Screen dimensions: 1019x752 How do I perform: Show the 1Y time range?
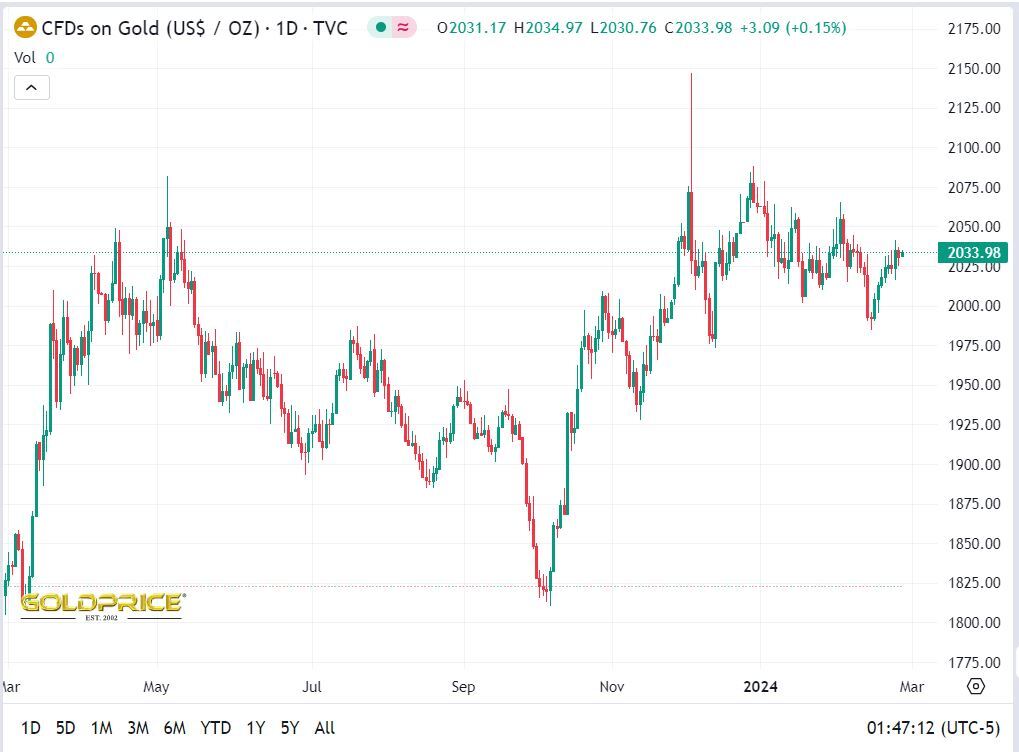(x=255, y=728)
